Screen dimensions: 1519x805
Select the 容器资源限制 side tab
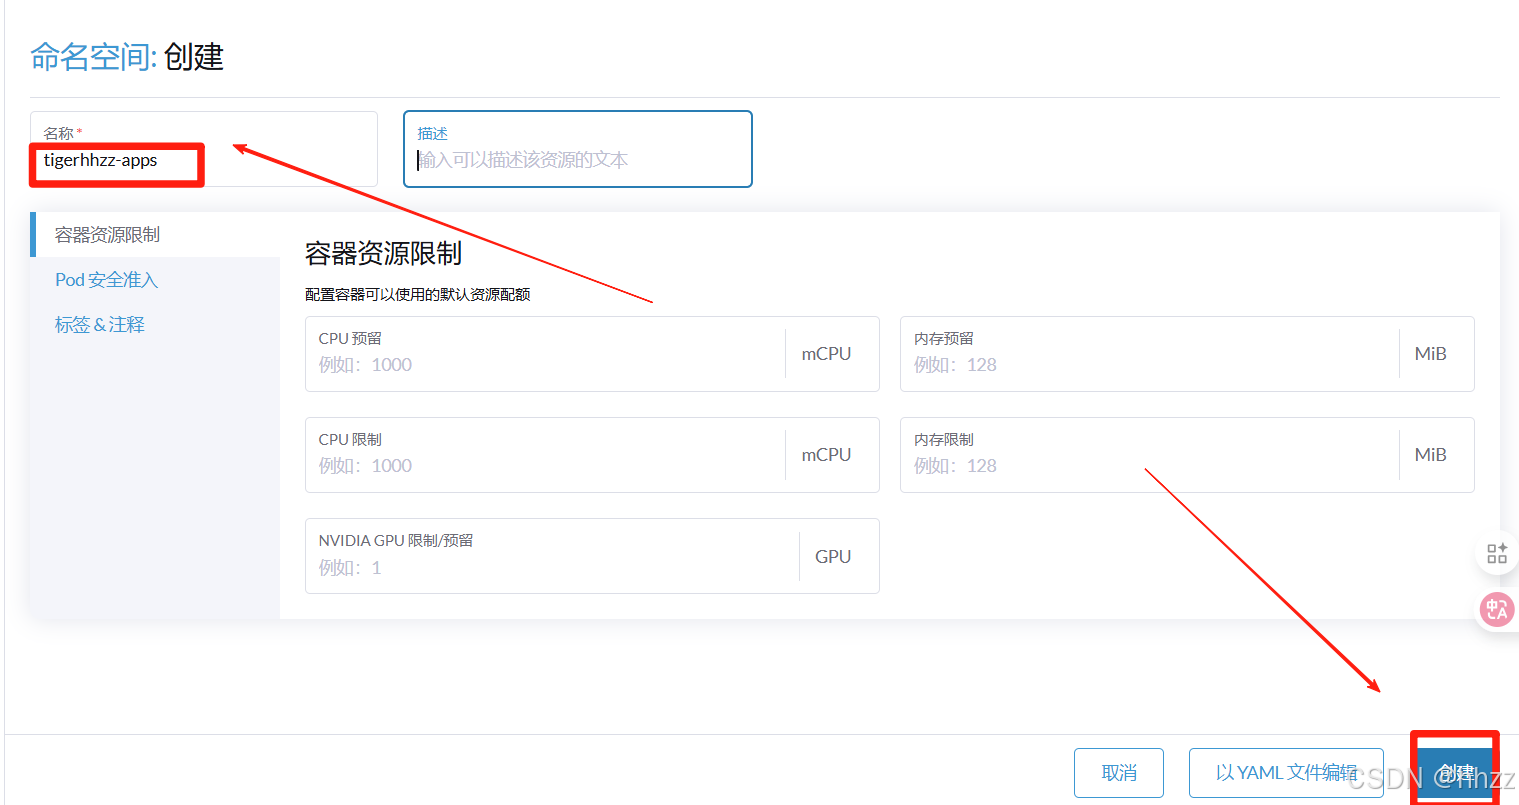pyautogui.click(x=155, y=234)
